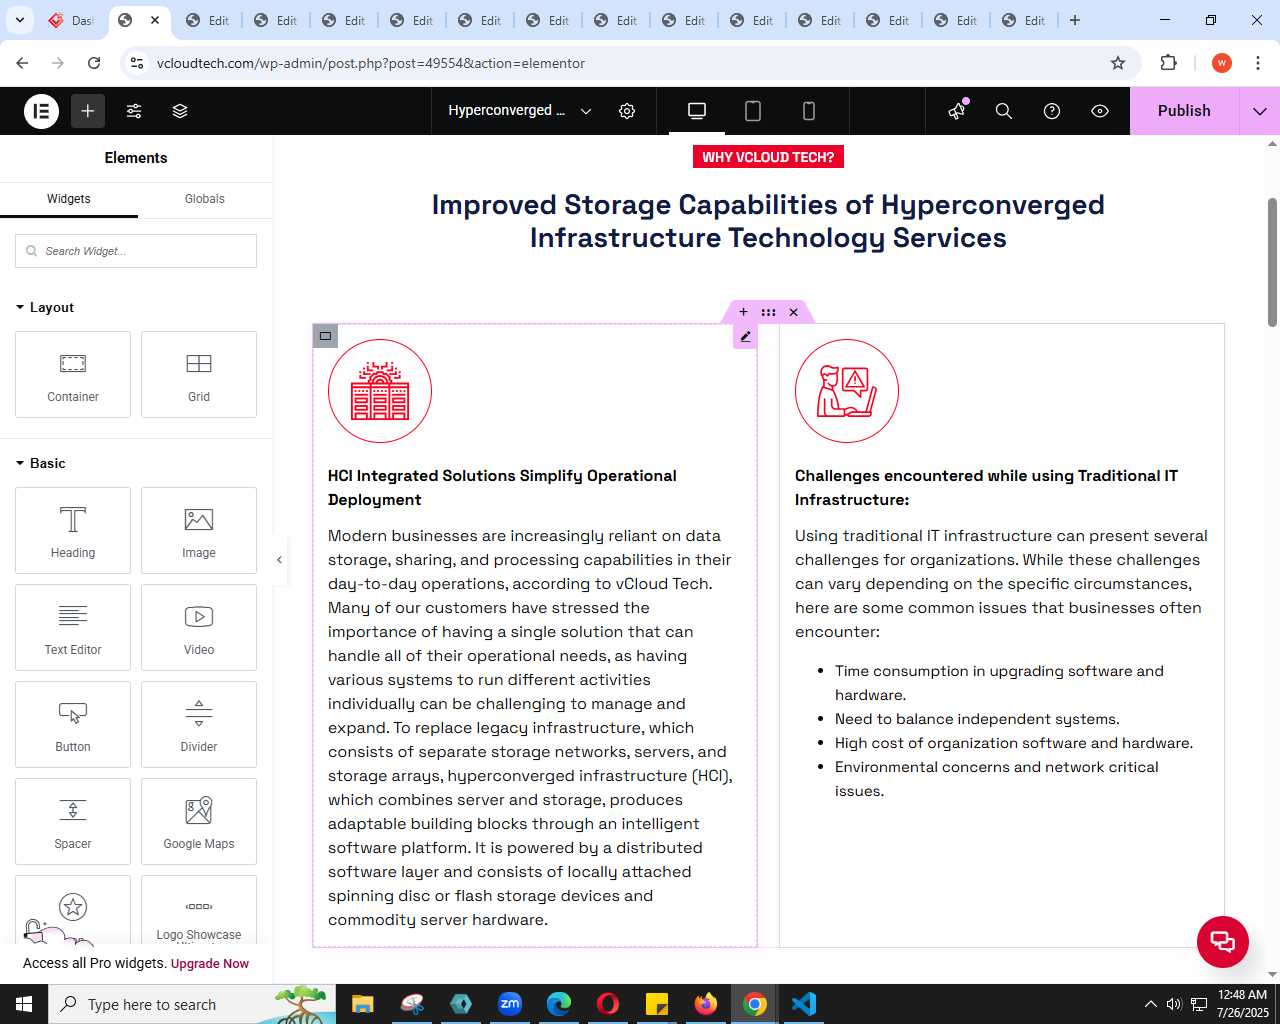This screenshot has width=1280, height=1024.
Task: Open page settings gear icon
Action: [627, 111]
